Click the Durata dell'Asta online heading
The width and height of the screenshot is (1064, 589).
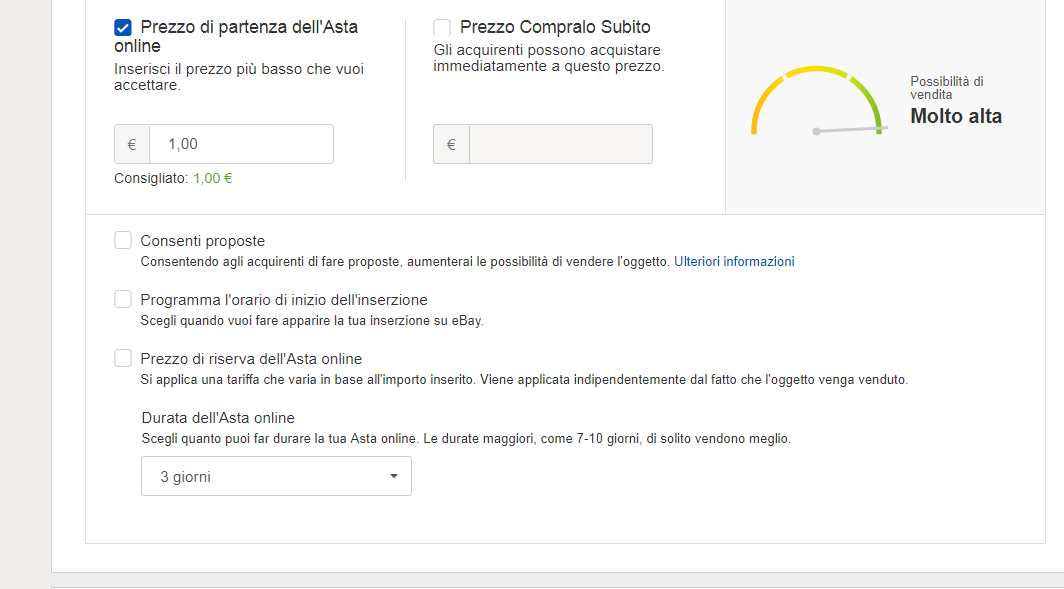[218, 418]
